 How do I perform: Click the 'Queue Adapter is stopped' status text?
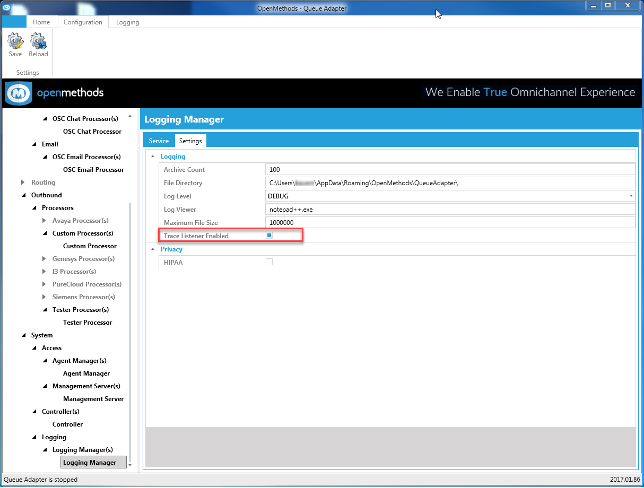point(41,479)
